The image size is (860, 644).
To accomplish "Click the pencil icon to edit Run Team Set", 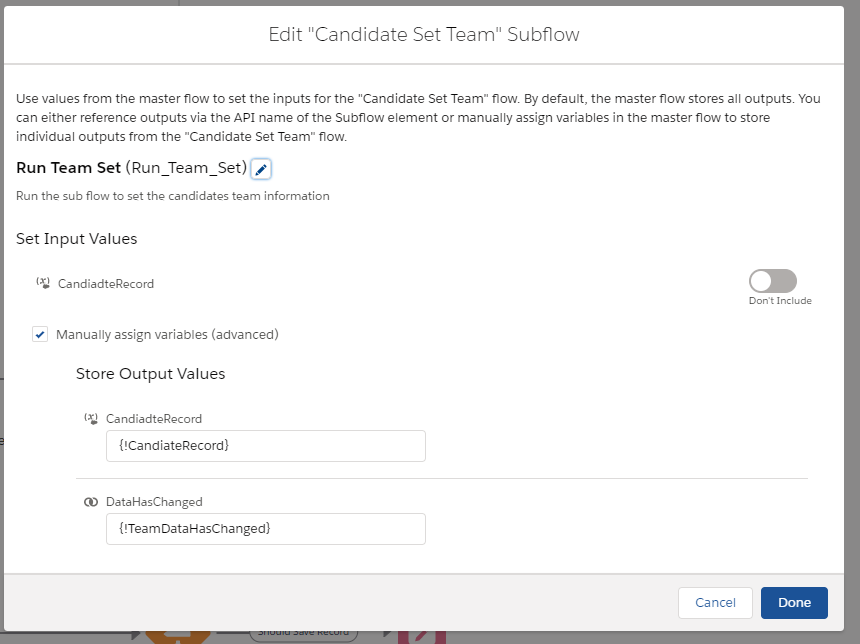I will [260, 169].
